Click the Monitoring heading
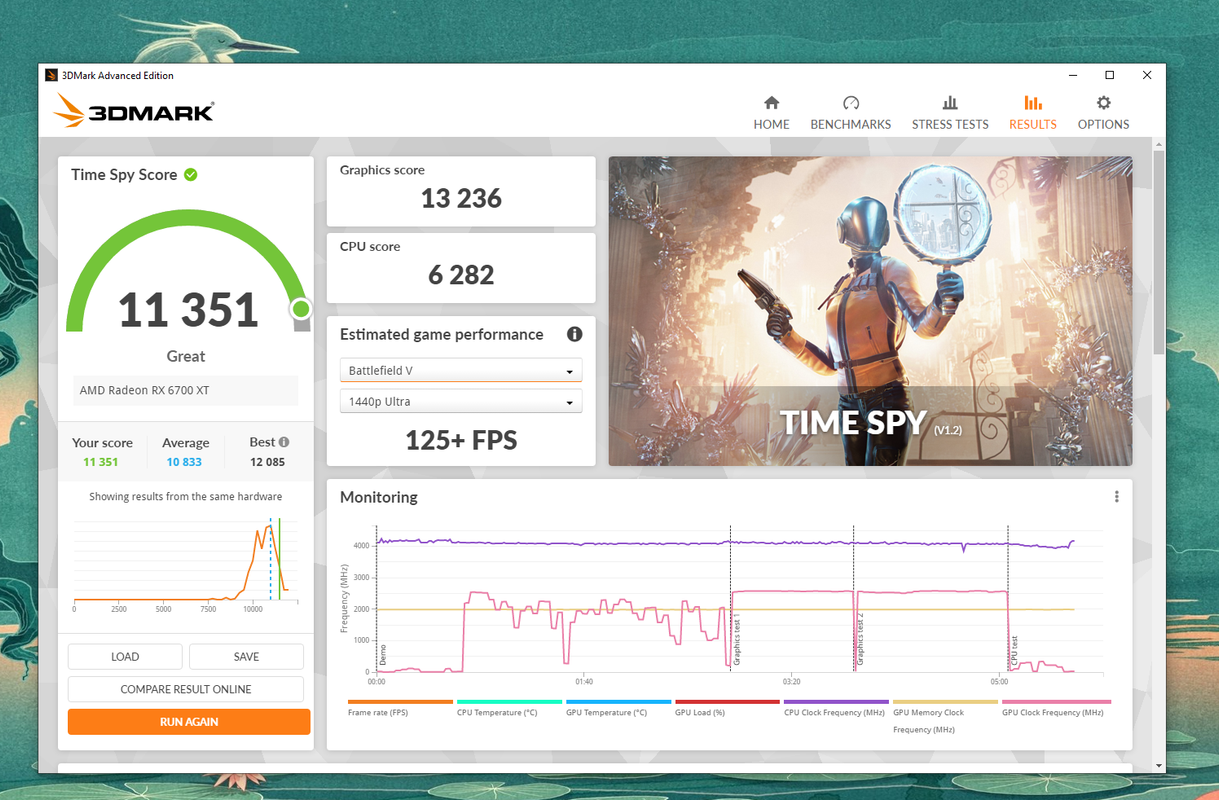The image size is (1219, 800). [x=379, y=497]
